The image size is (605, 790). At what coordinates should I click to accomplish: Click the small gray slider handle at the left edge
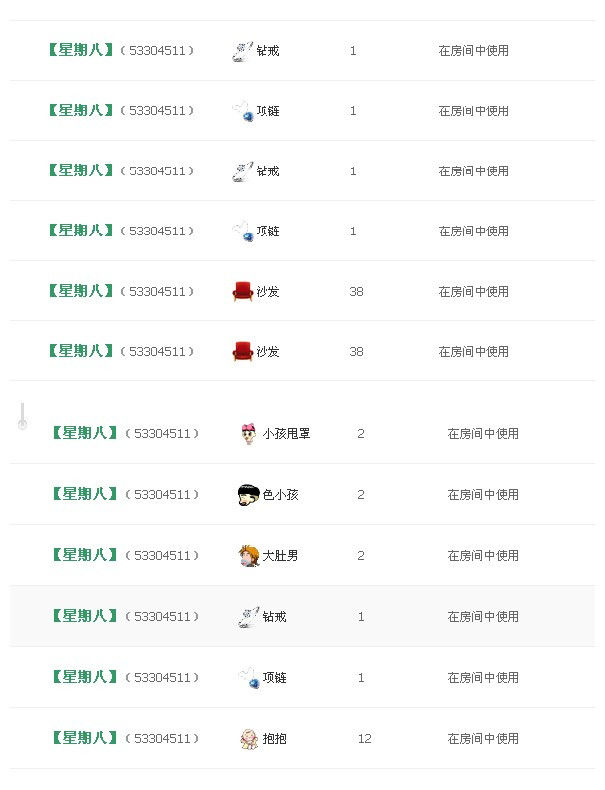pos(22,416)
